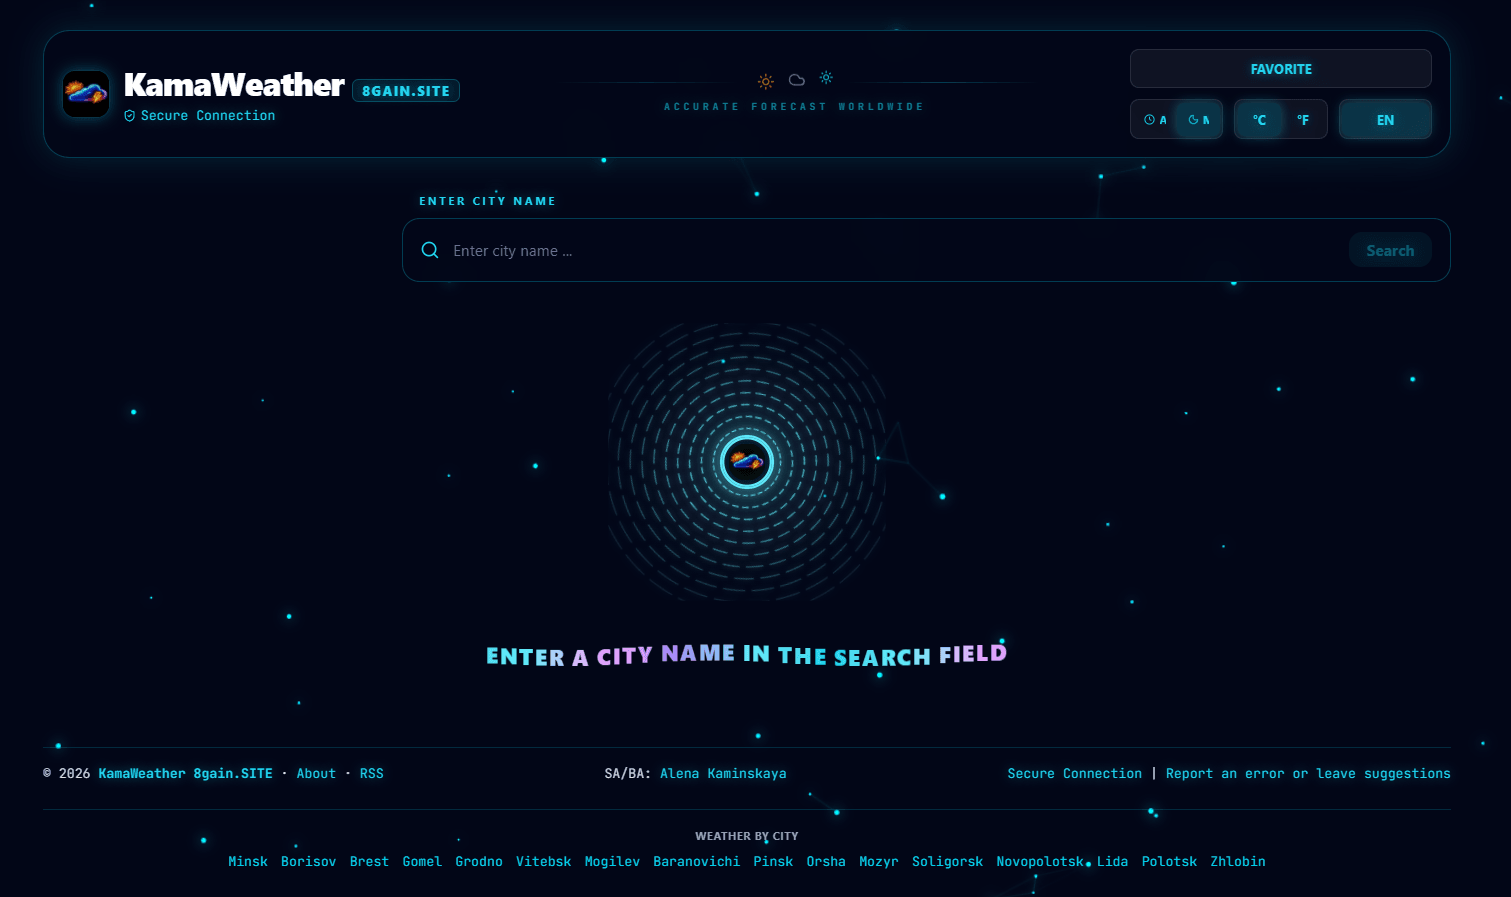The width and height of the screenshot is (1511, 897).
Task: Open weather for Gomel
Action: pos(422,862)
